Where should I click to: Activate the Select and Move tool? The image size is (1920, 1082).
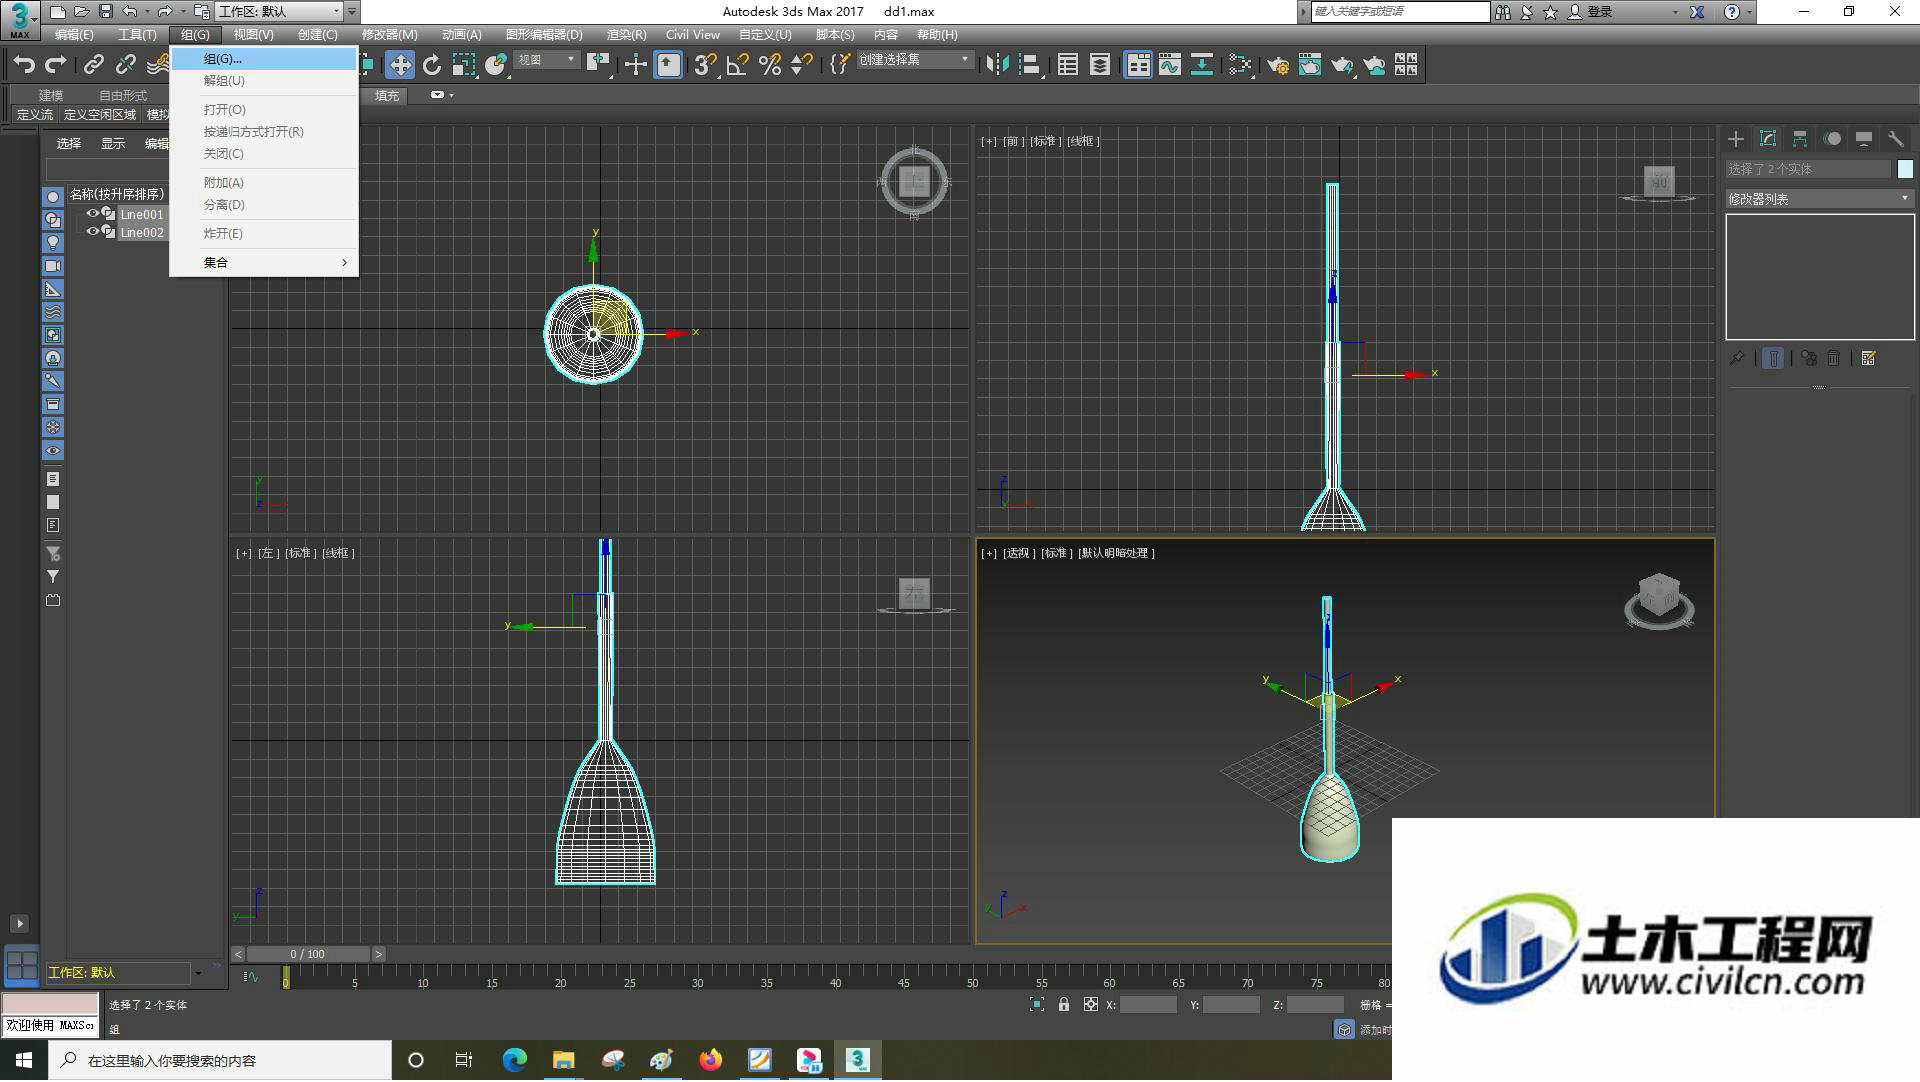(x=400, y=65)
